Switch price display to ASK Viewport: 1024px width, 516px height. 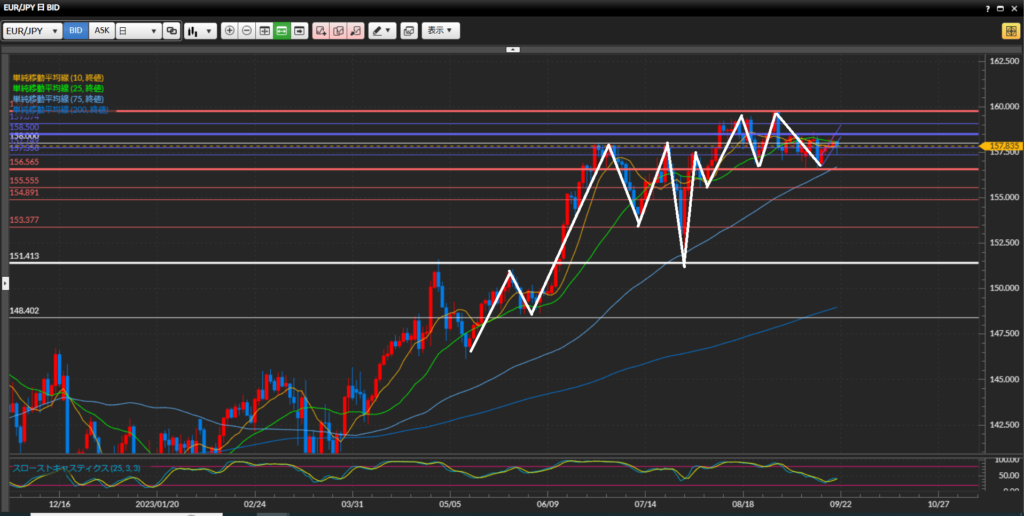pos(101,31)
